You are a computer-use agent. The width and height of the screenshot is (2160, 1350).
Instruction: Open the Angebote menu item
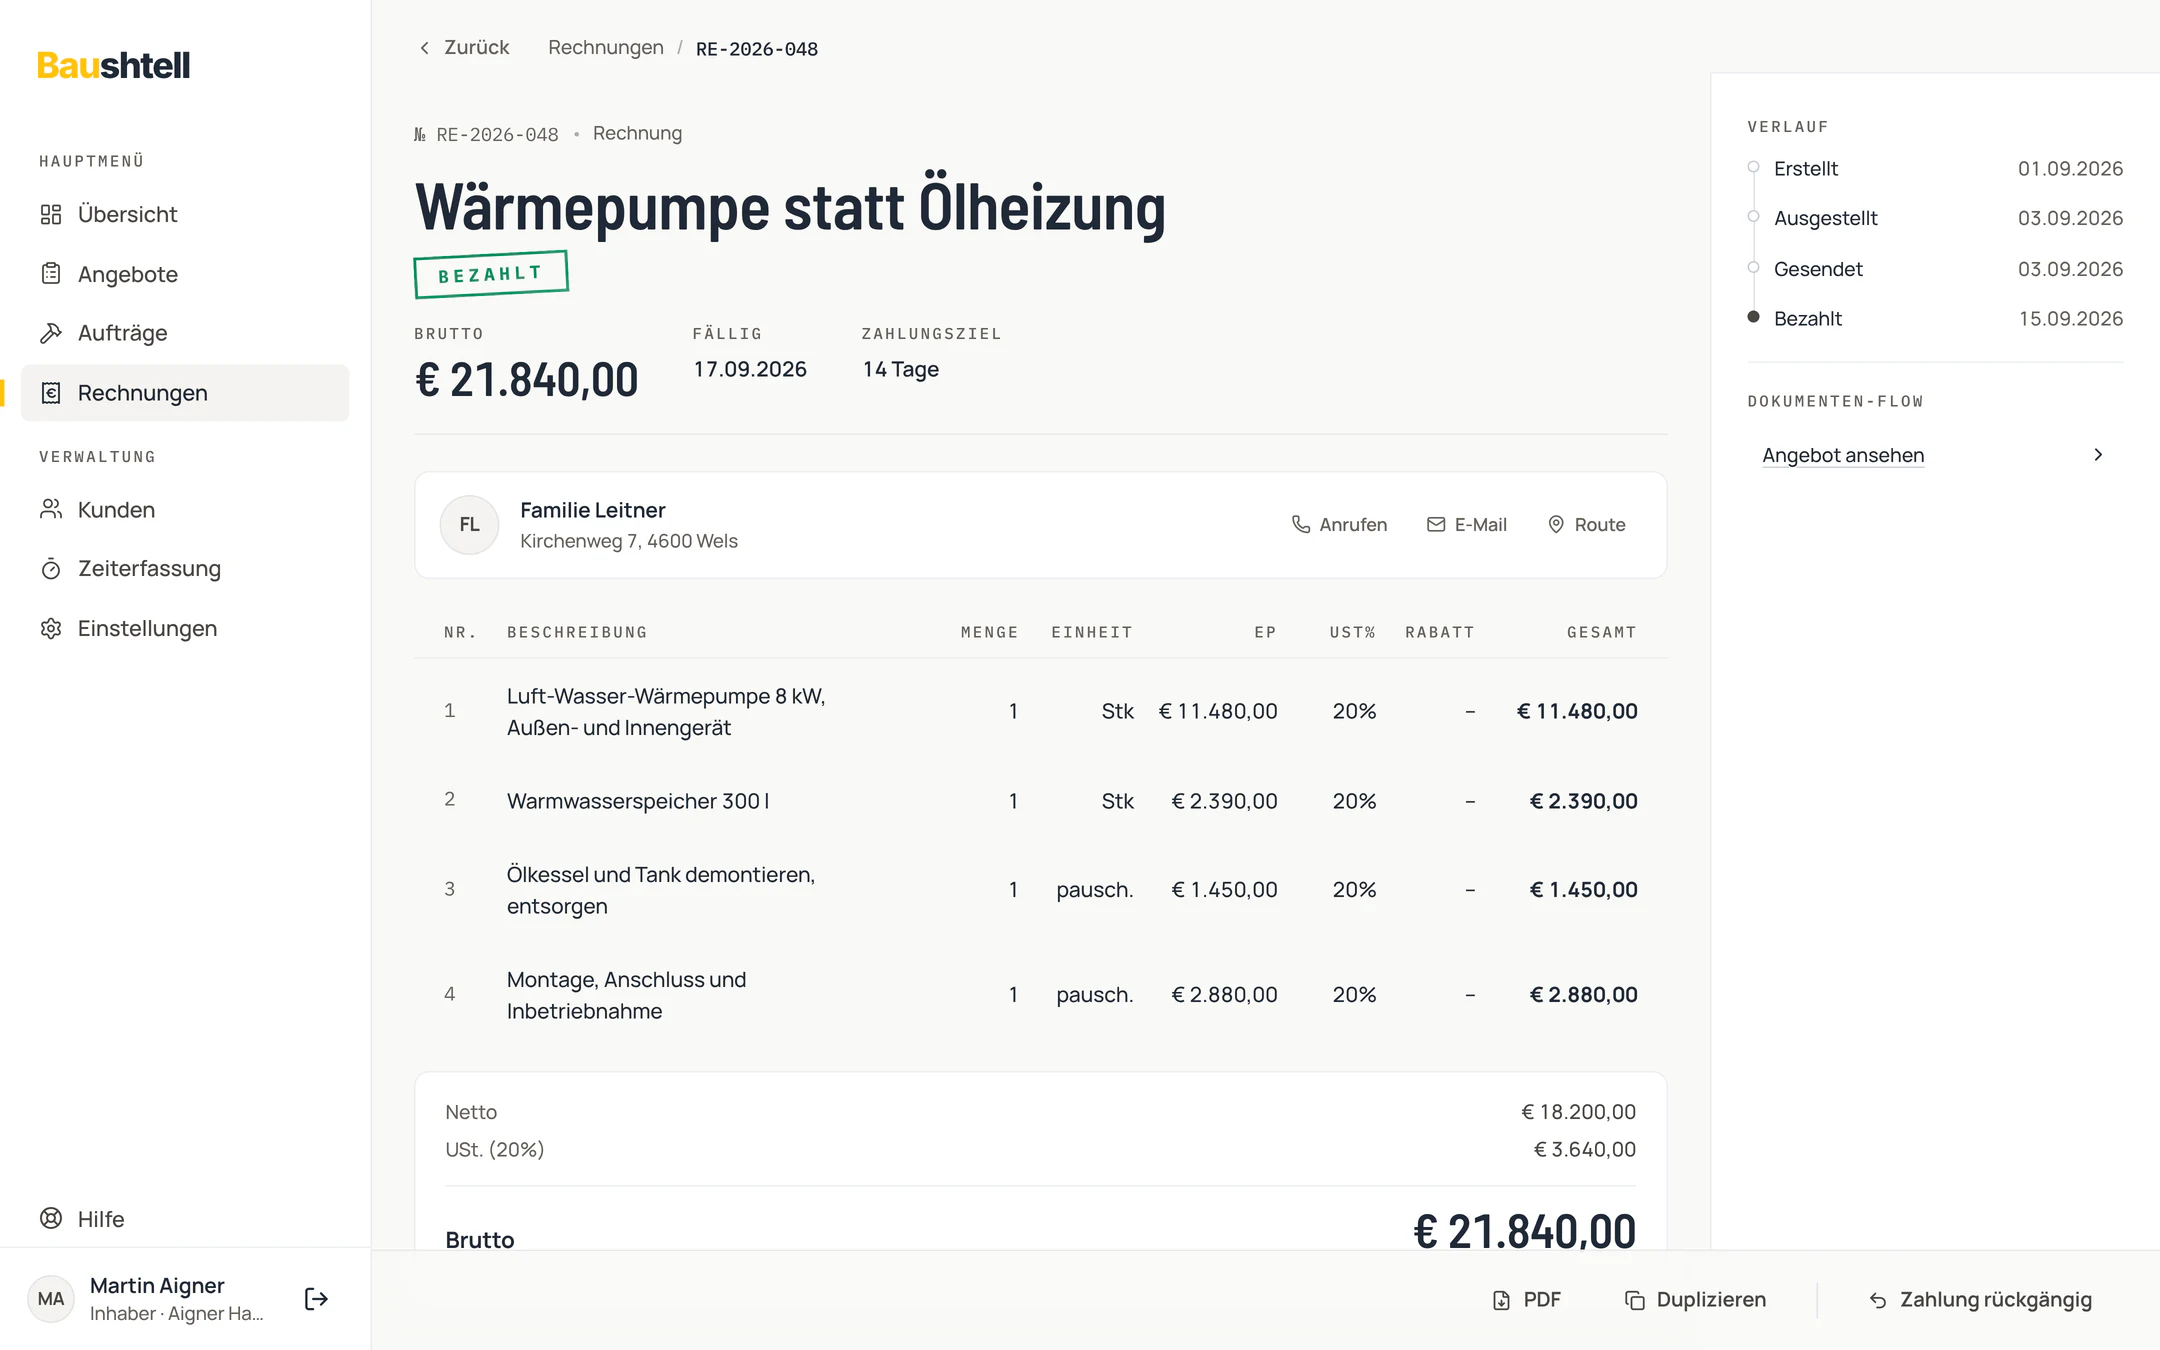pos(185,274)
